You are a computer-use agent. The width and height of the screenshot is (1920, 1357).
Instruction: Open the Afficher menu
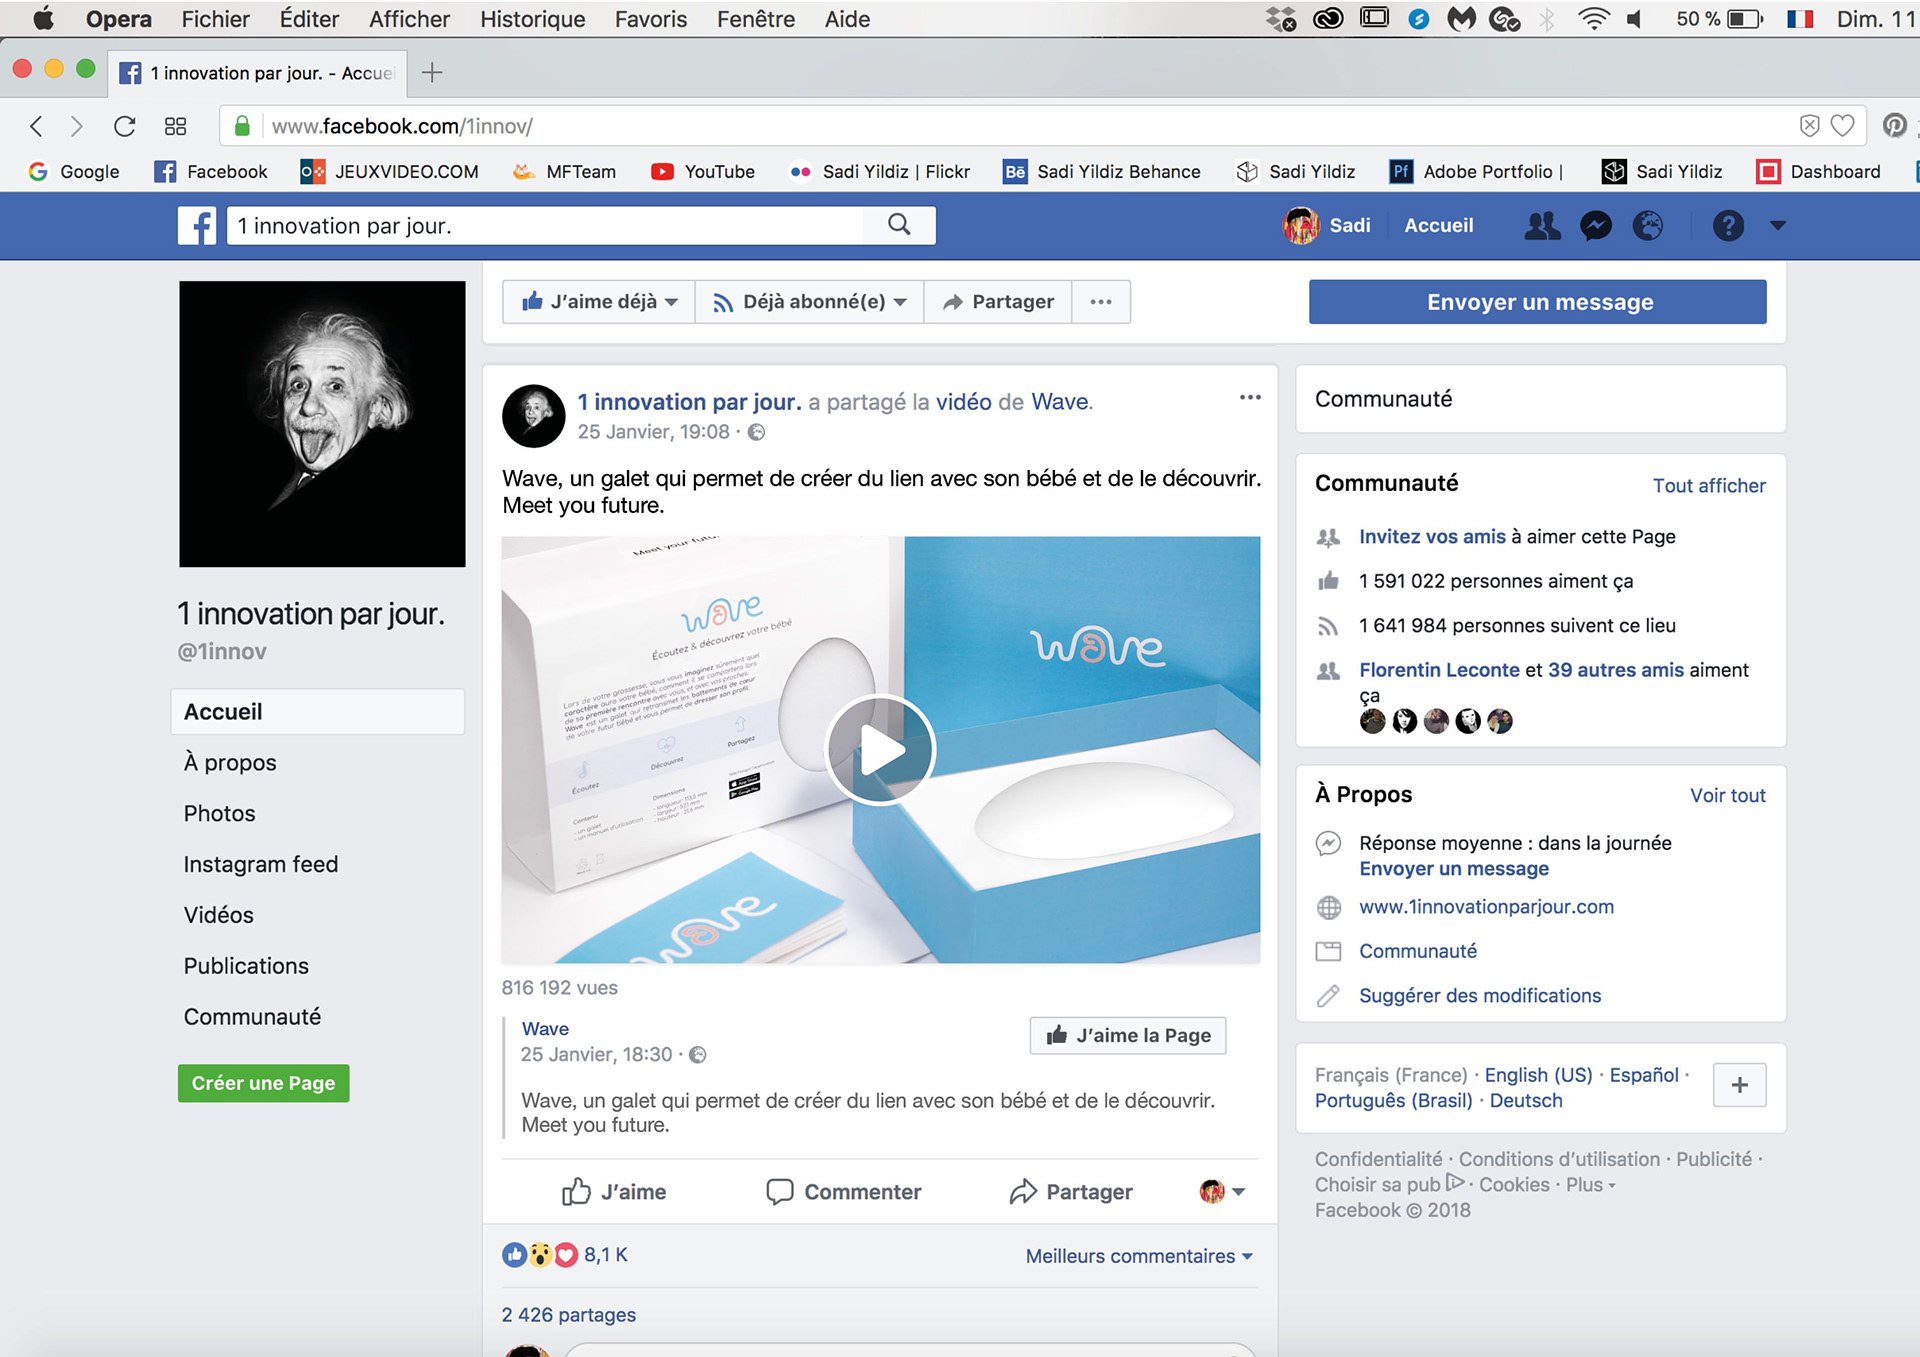[x=409, y=19]
